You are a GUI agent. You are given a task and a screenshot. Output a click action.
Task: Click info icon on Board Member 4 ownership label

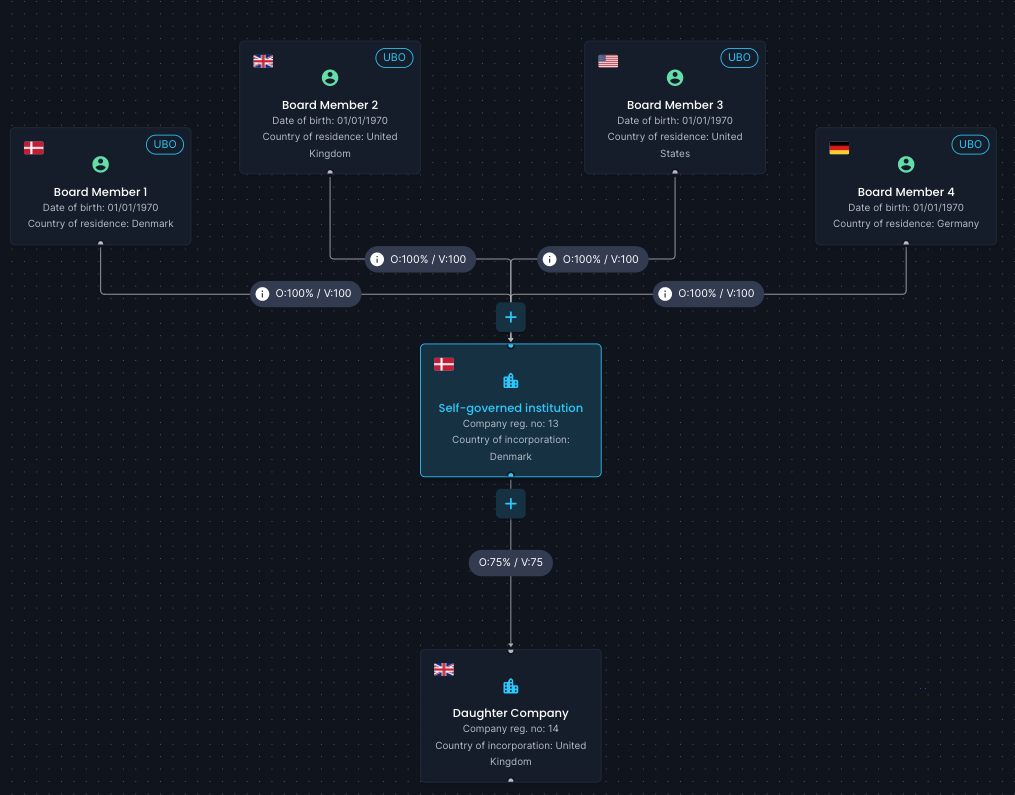665,294
